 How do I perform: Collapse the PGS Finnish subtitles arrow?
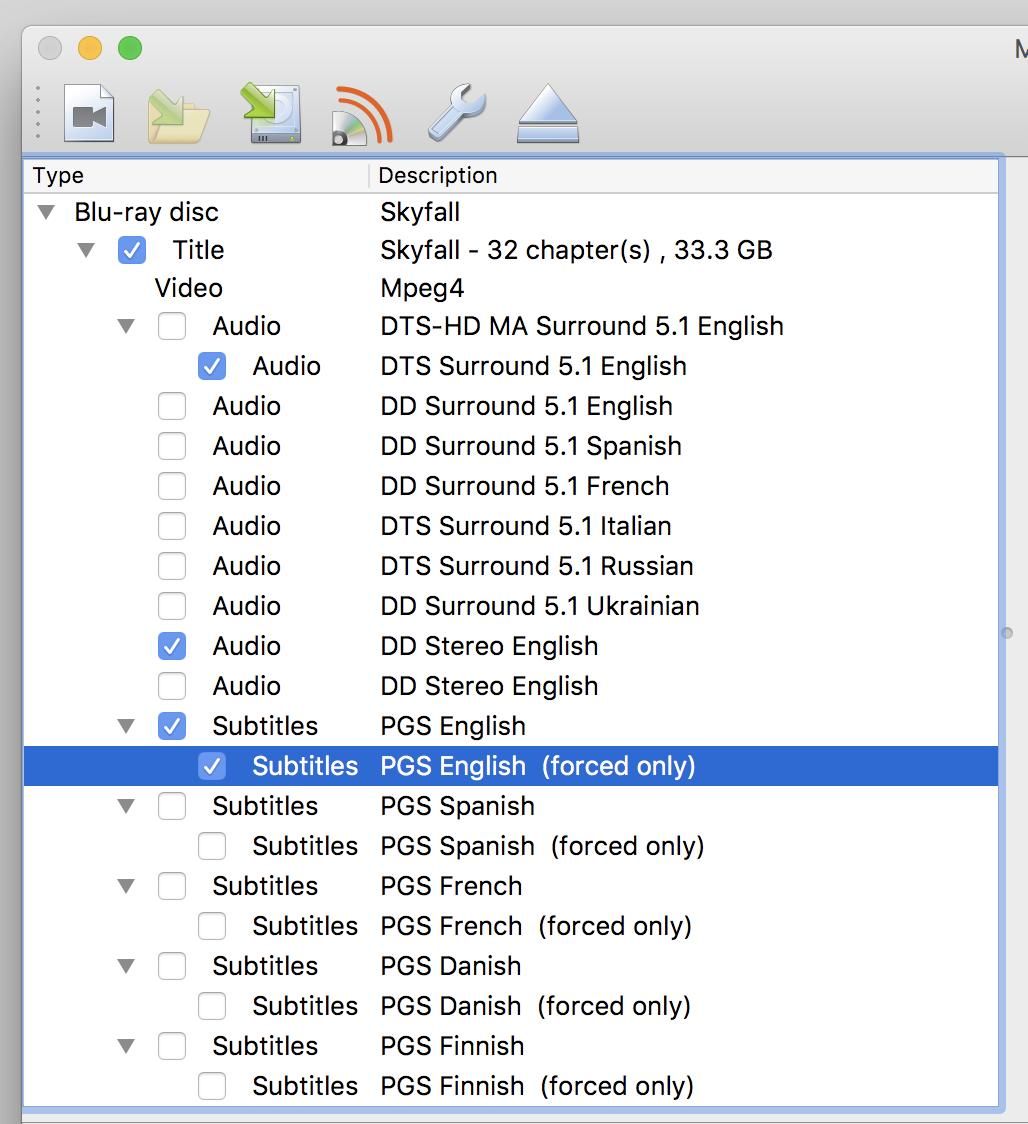click(x=126, y=1047)
